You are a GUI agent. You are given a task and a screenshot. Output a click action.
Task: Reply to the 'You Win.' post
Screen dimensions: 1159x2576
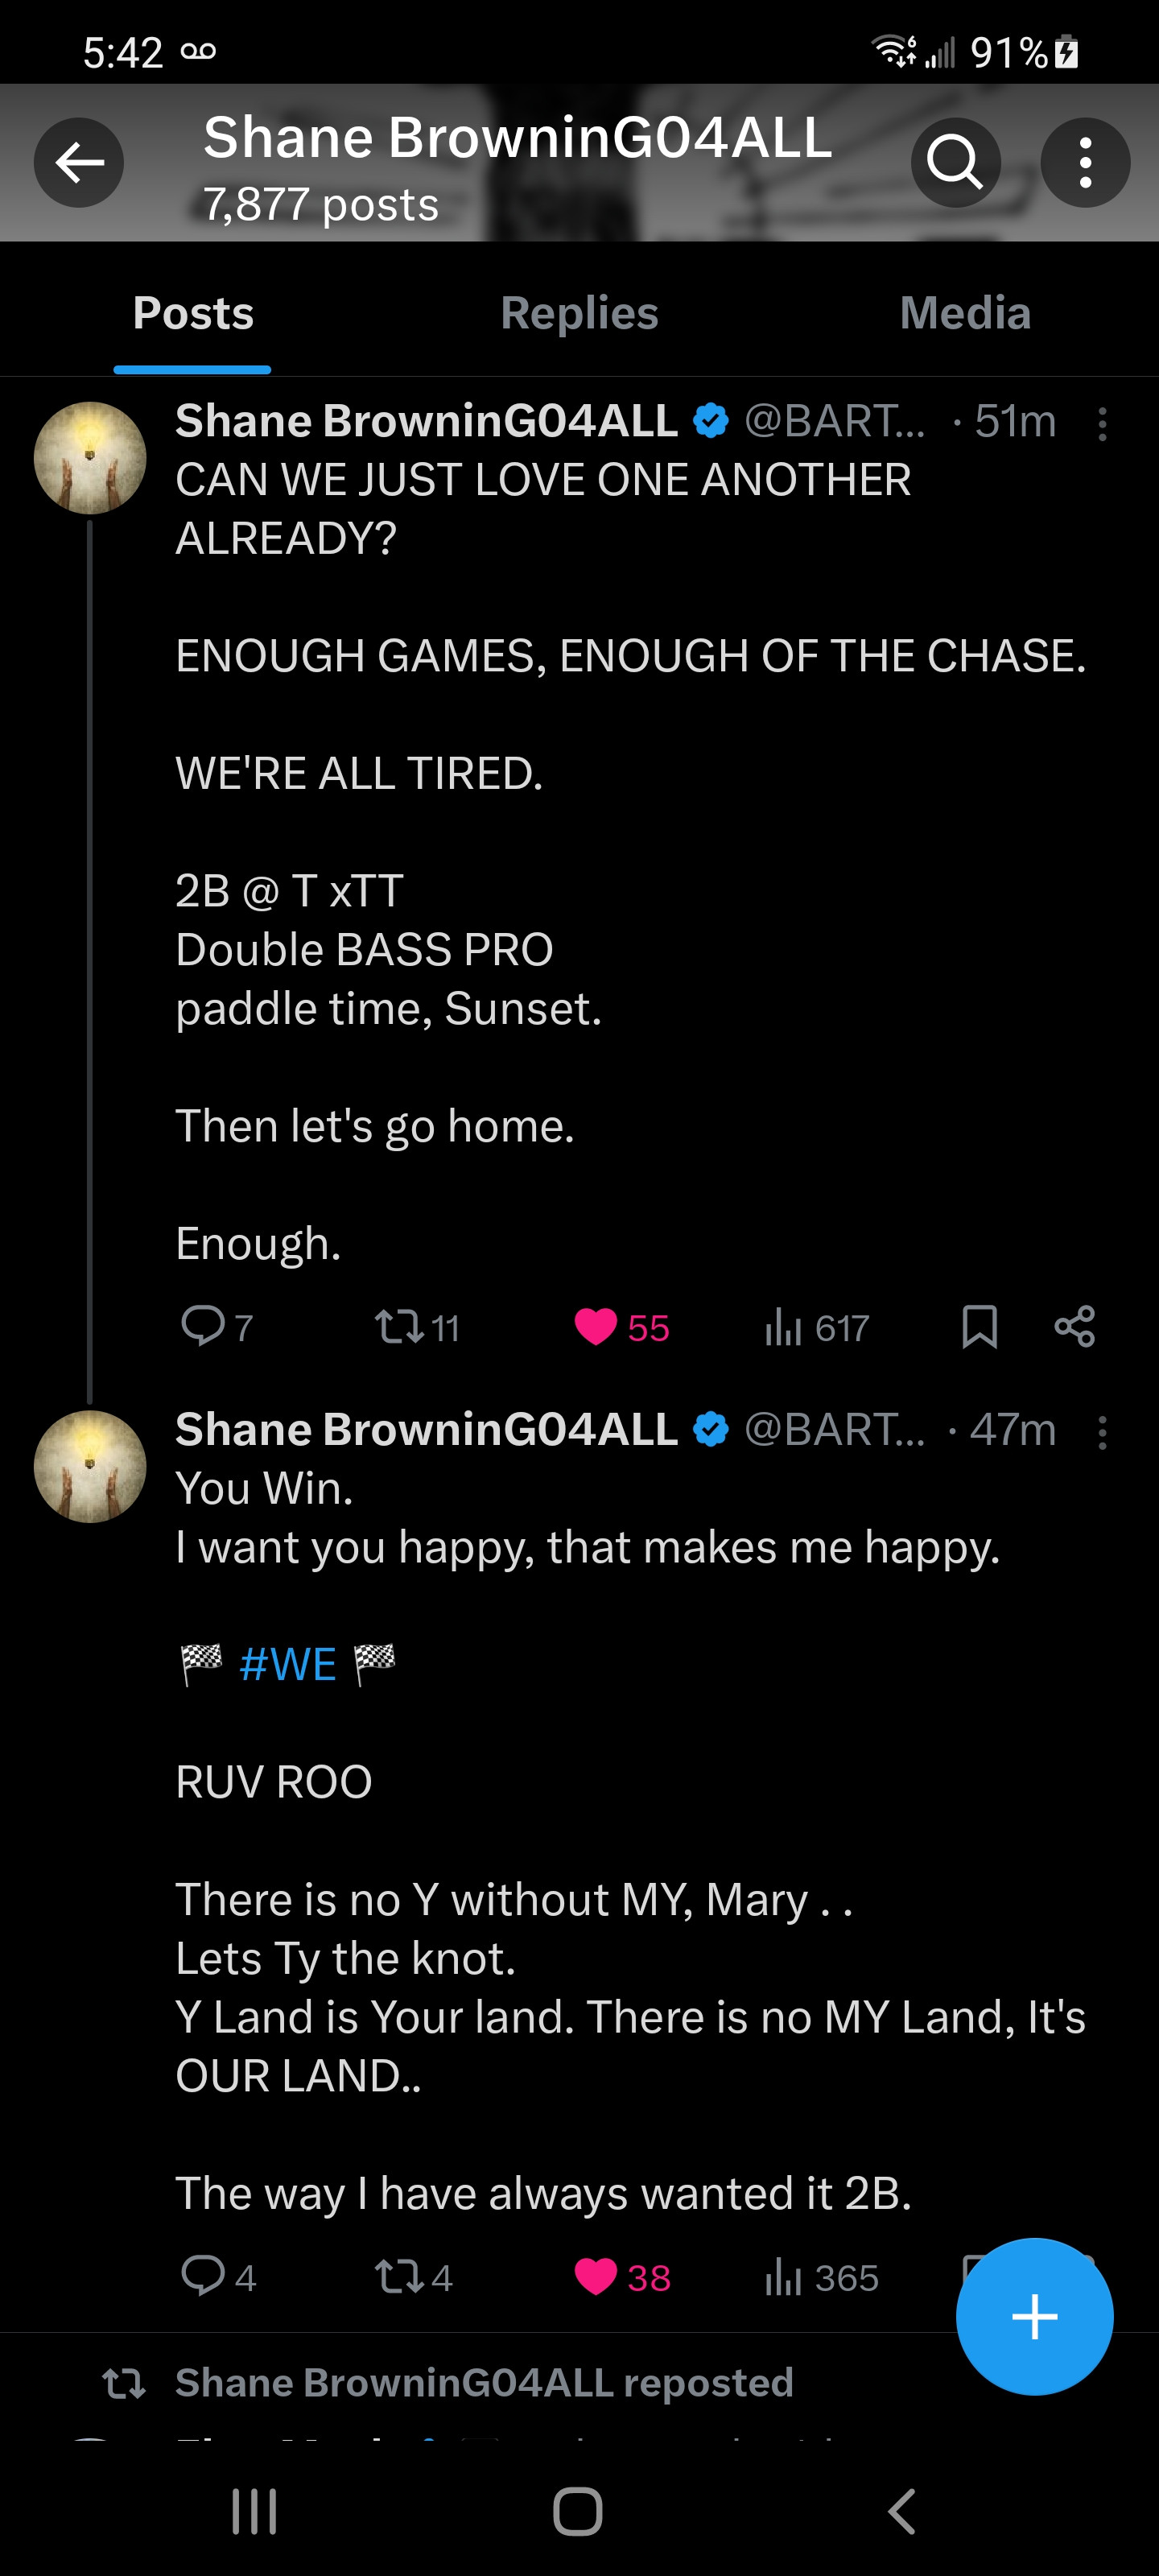[x=203, y=2276]
